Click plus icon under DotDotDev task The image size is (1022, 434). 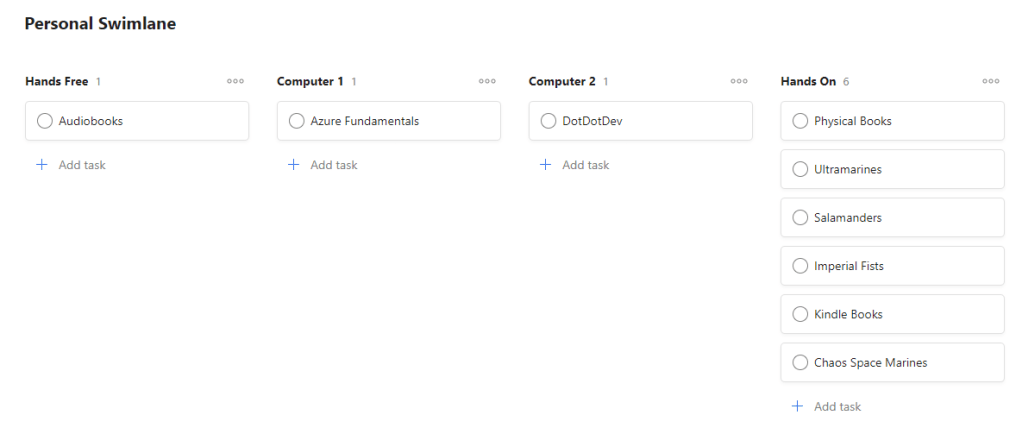(546, 165)
